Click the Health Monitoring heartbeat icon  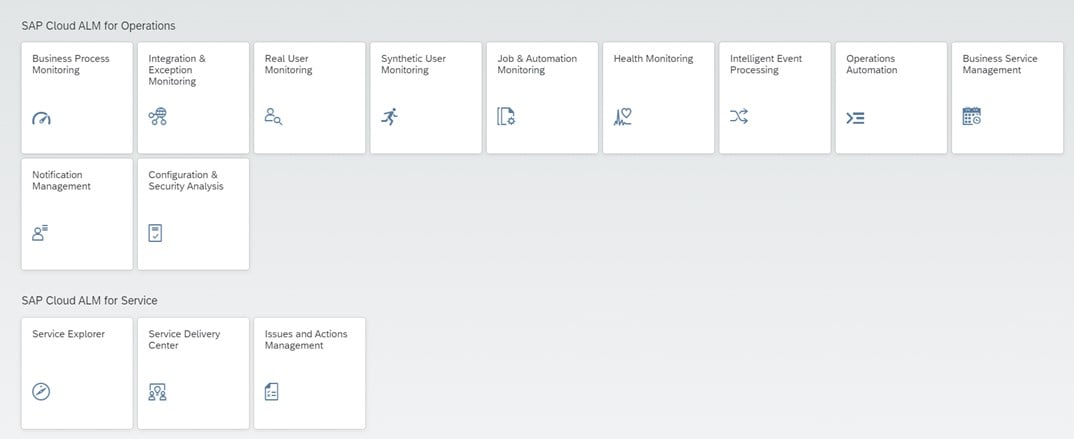point(622,117)
